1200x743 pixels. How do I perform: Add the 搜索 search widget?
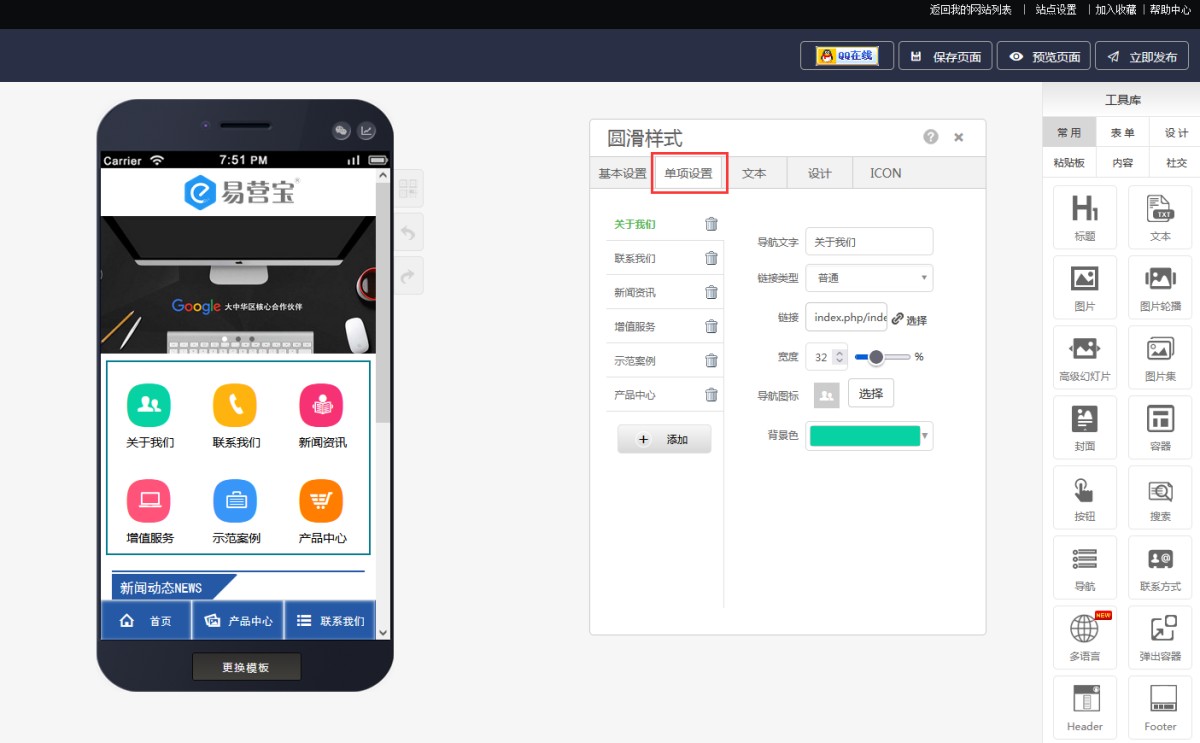point(1160,497)
